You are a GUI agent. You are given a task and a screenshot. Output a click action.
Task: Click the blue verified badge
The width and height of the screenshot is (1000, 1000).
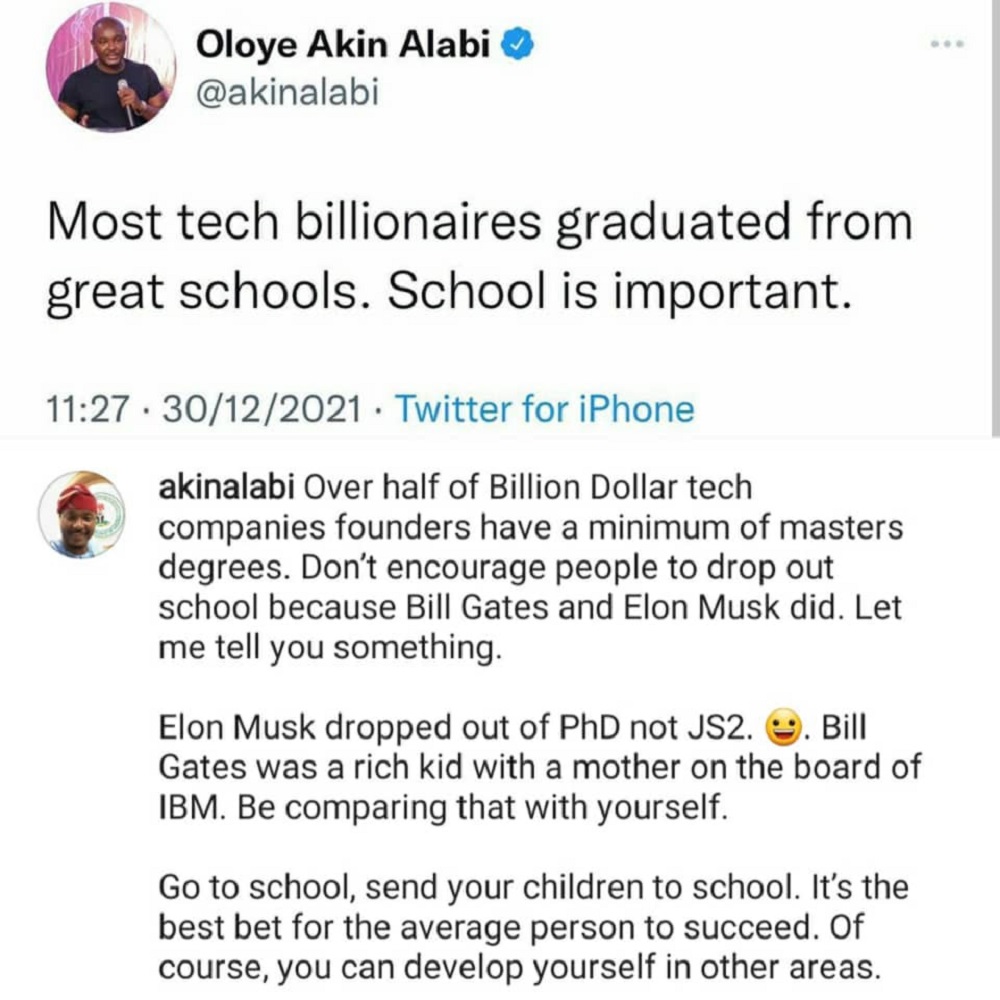point(522,46)
